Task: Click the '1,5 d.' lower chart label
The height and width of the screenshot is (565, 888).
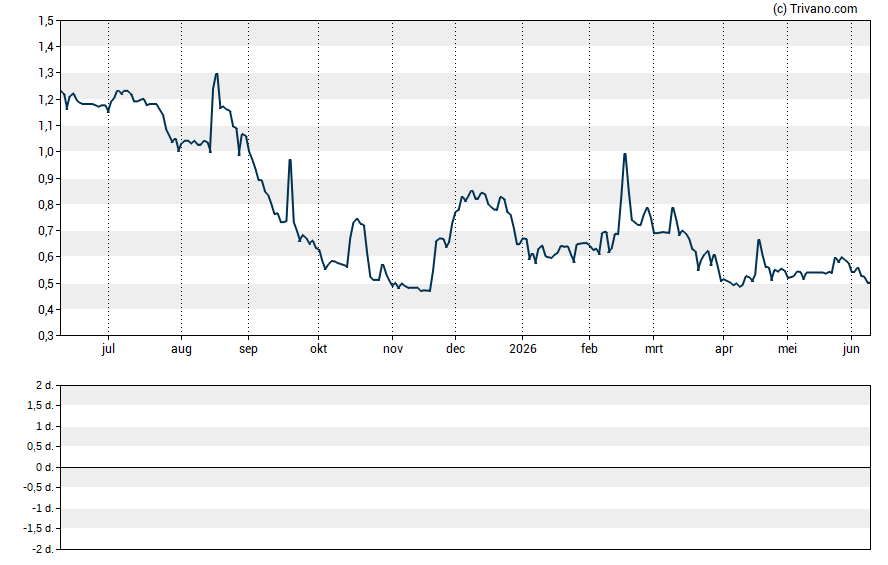Action: pos(40,406)
